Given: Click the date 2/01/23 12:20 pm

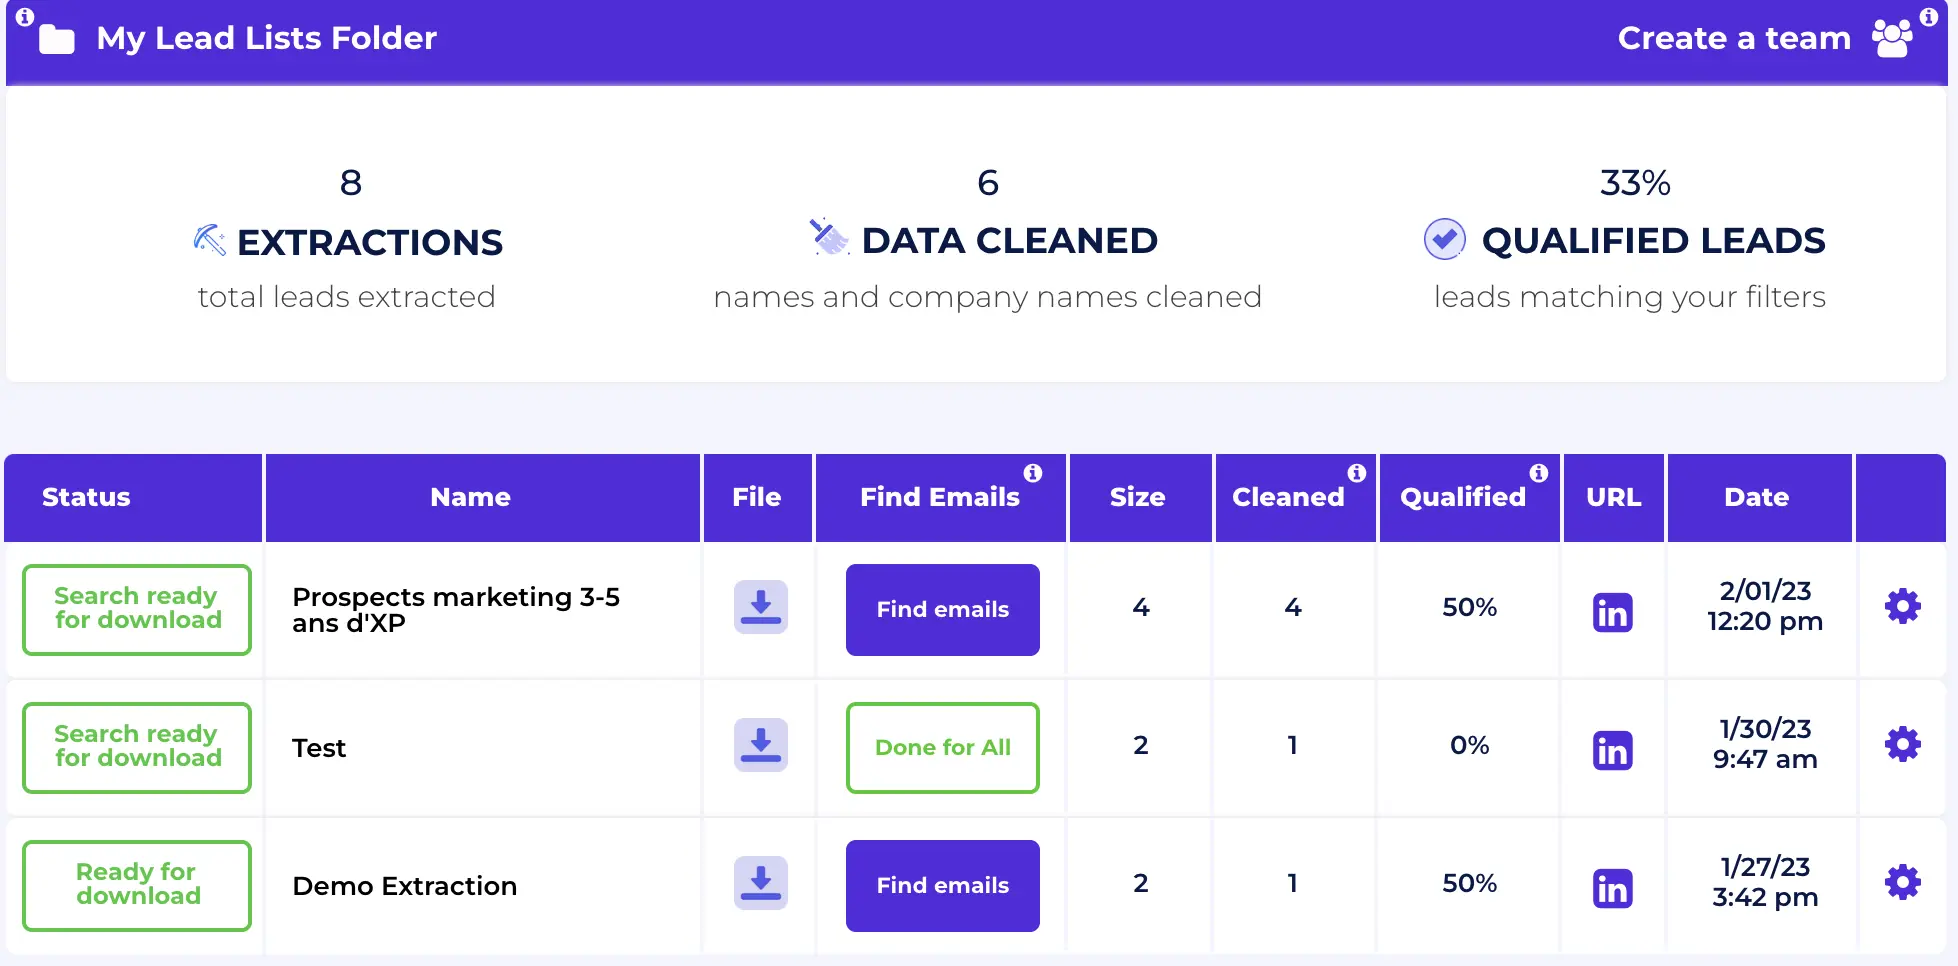Looking at the screenshot, I should [x=1765, y=606].
